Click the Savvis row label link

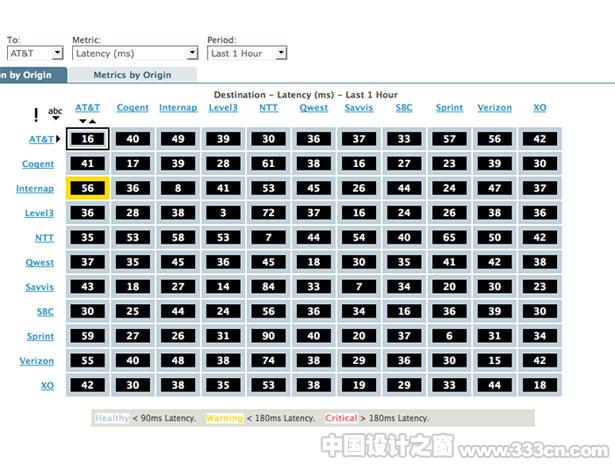[x=40, y=287]
